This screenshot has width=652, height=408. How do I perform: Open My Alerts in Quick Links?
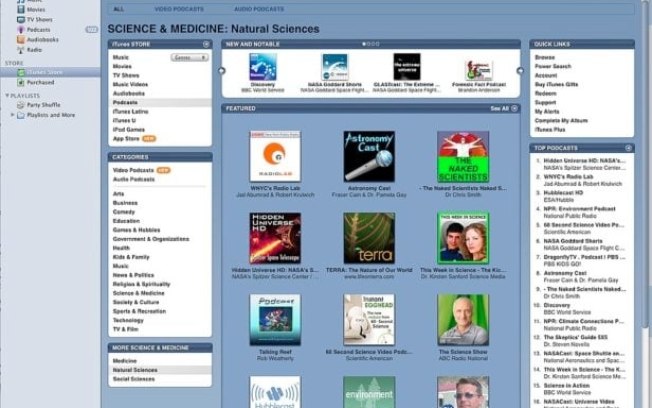click(547, 111)
